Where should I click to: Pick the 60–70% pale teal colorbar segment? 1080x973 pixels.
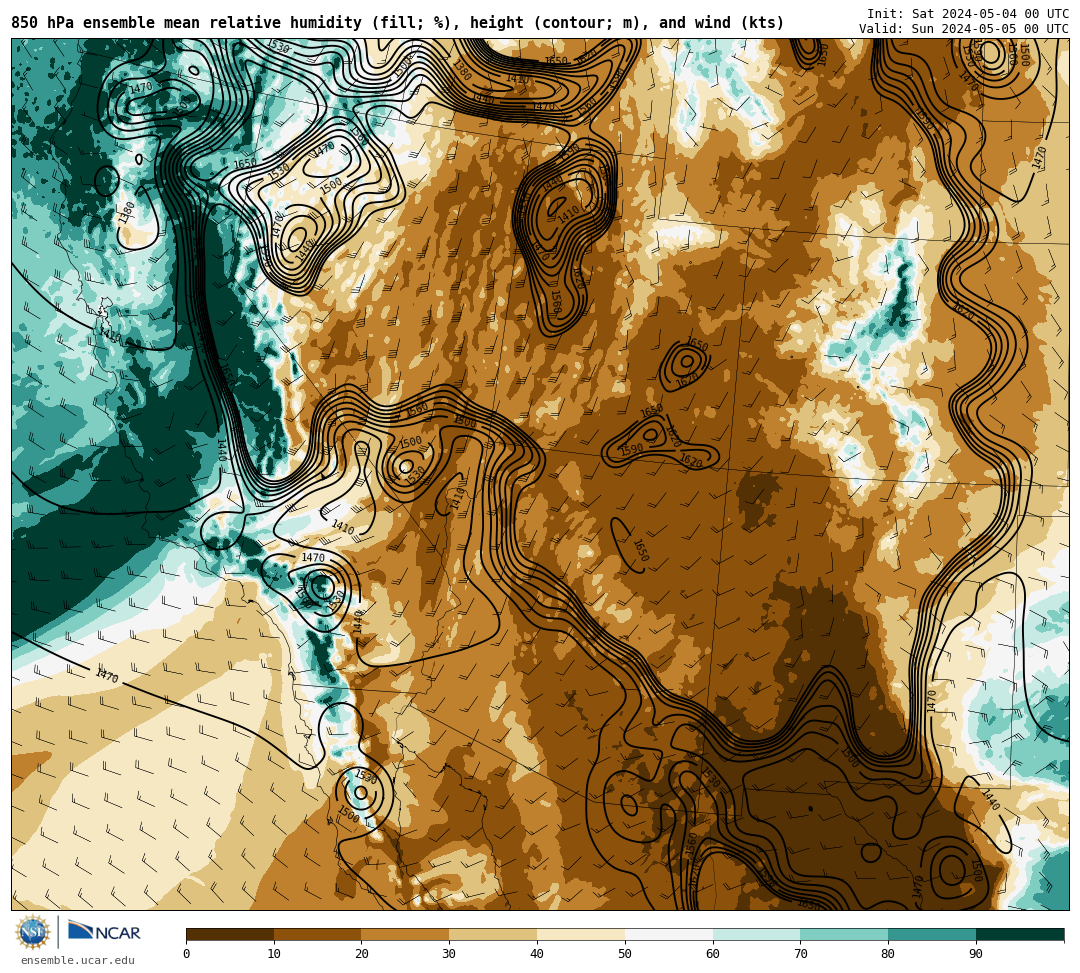tap(757, 934)
